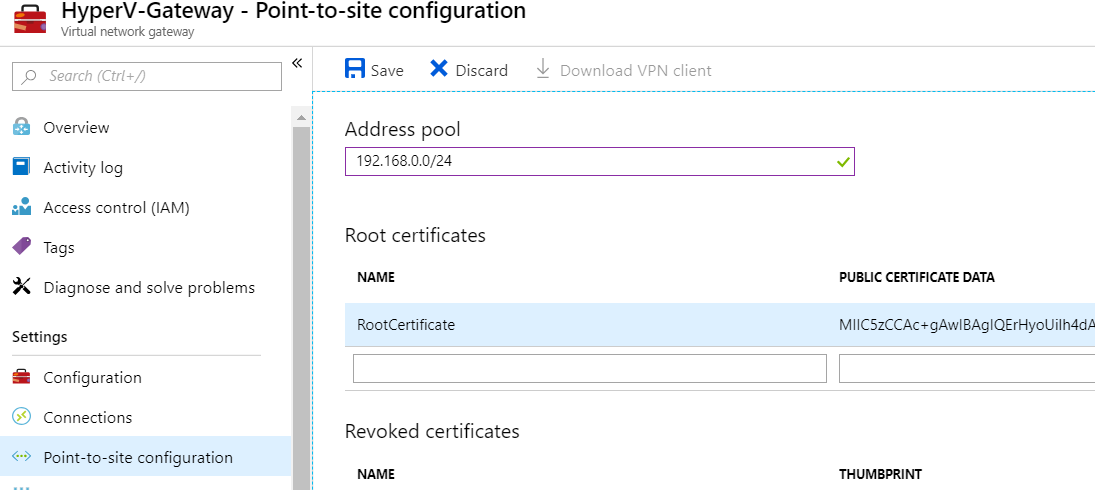Click the Connections circular icon
1095x490 pixels.
(22, 417)
